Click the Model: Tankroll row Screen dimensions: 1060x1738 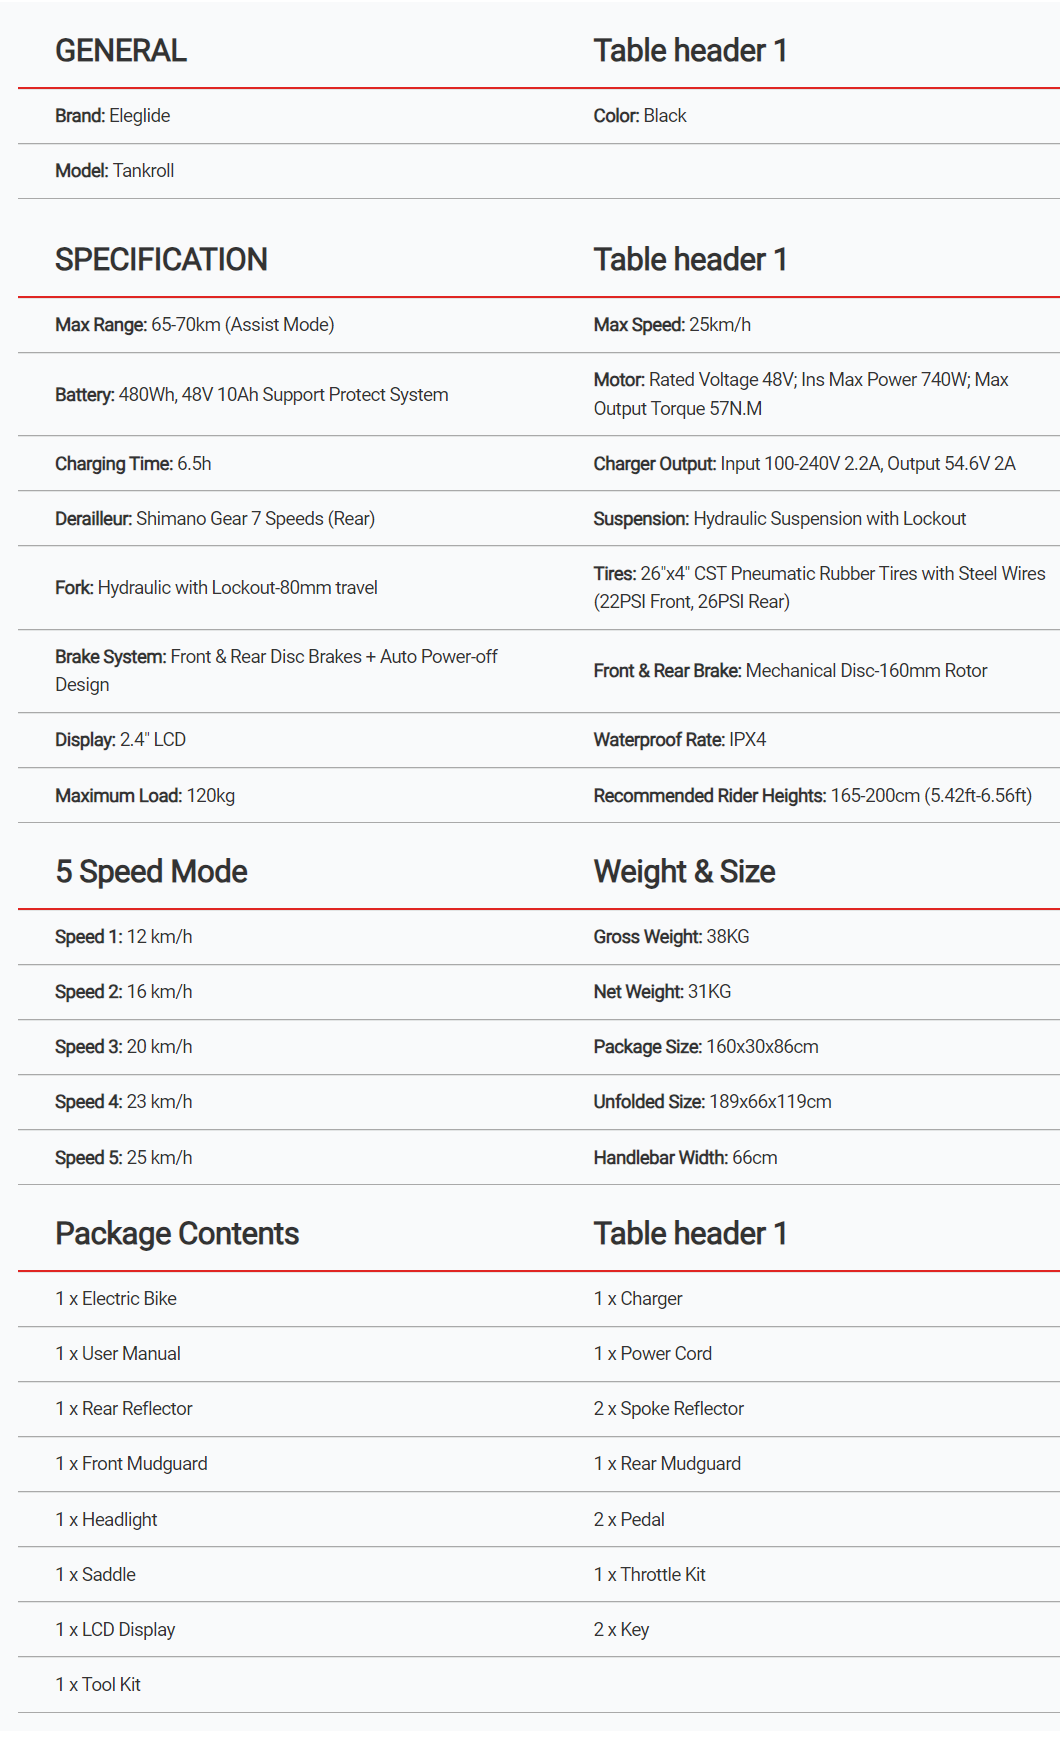pos(115,171)
